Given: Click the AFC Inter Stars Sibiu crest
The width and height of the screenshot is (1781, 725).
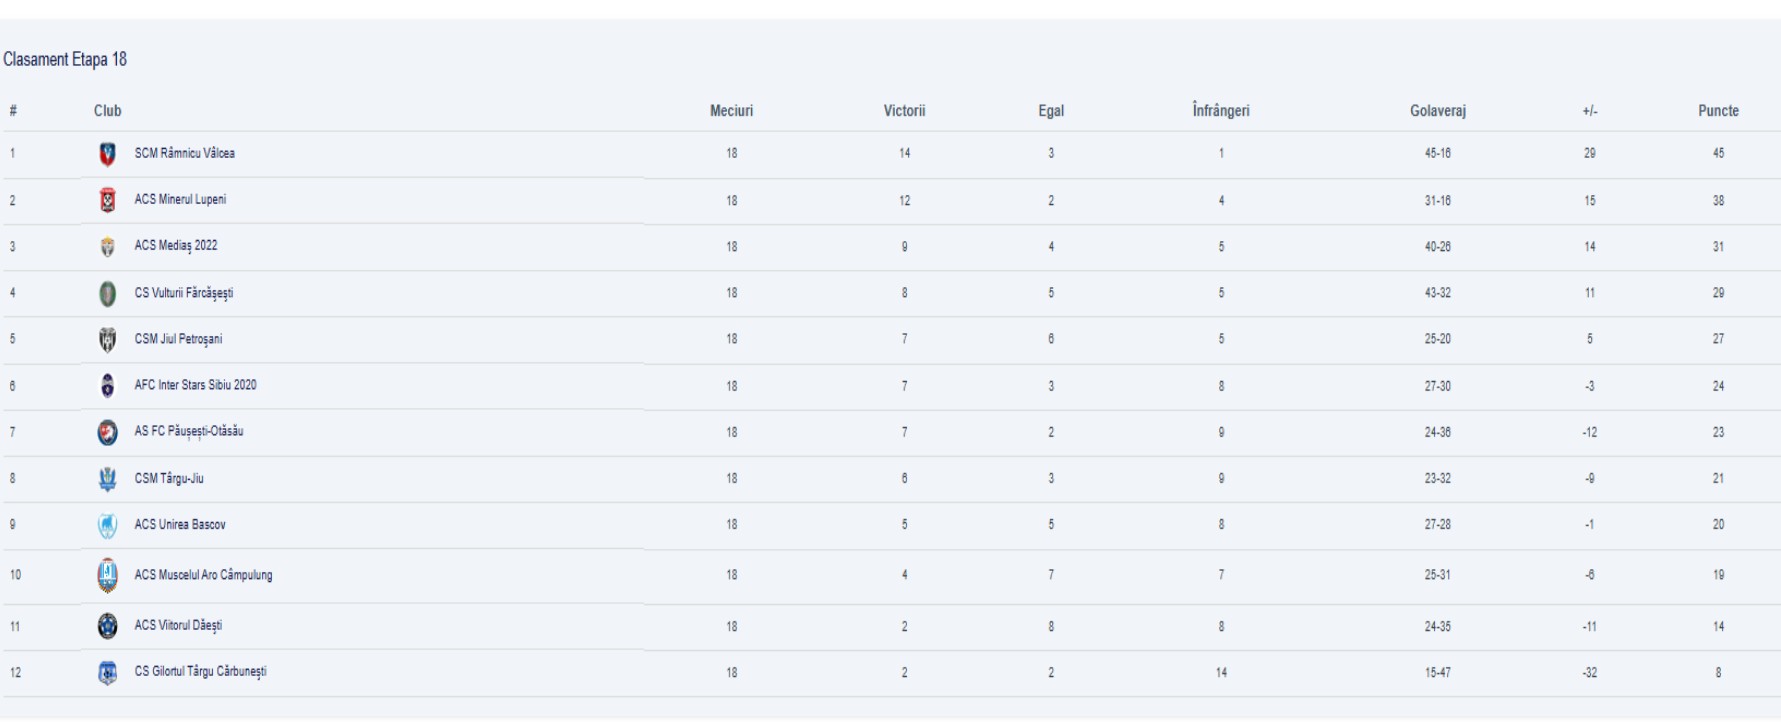Looking at the screenshot, I should 108,386.
